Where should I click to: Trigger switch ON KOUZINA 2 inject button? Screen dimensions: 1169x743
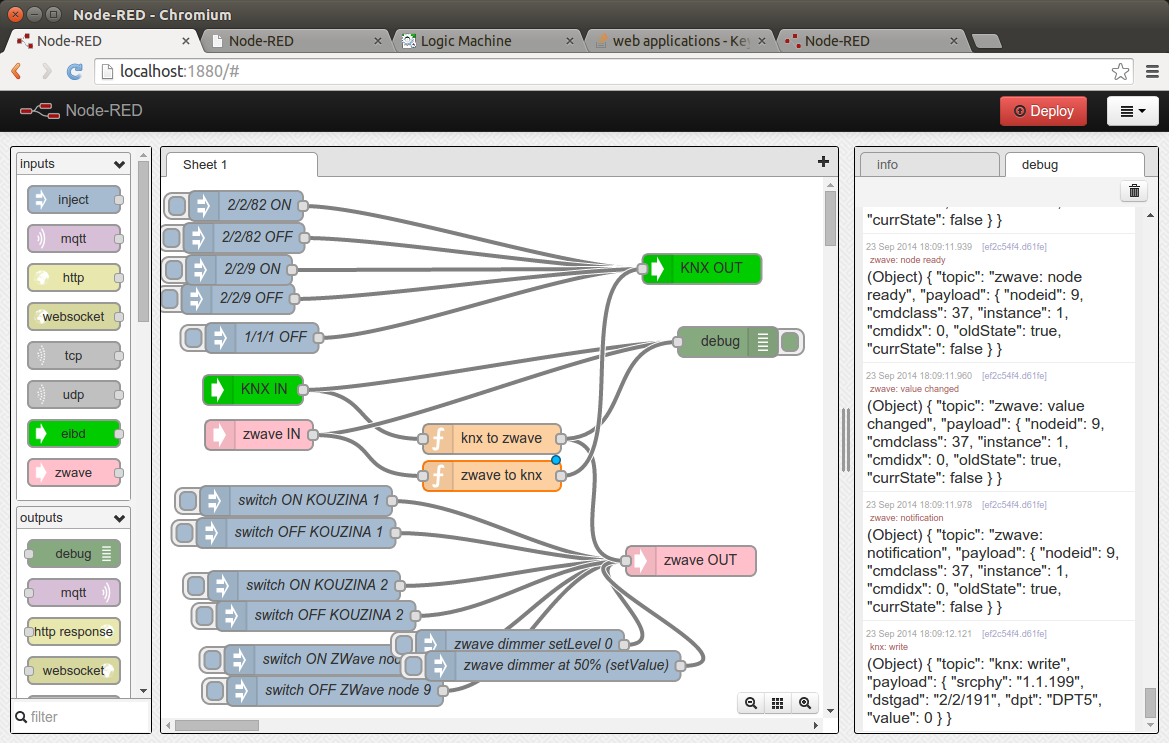[x=195, y=586]
